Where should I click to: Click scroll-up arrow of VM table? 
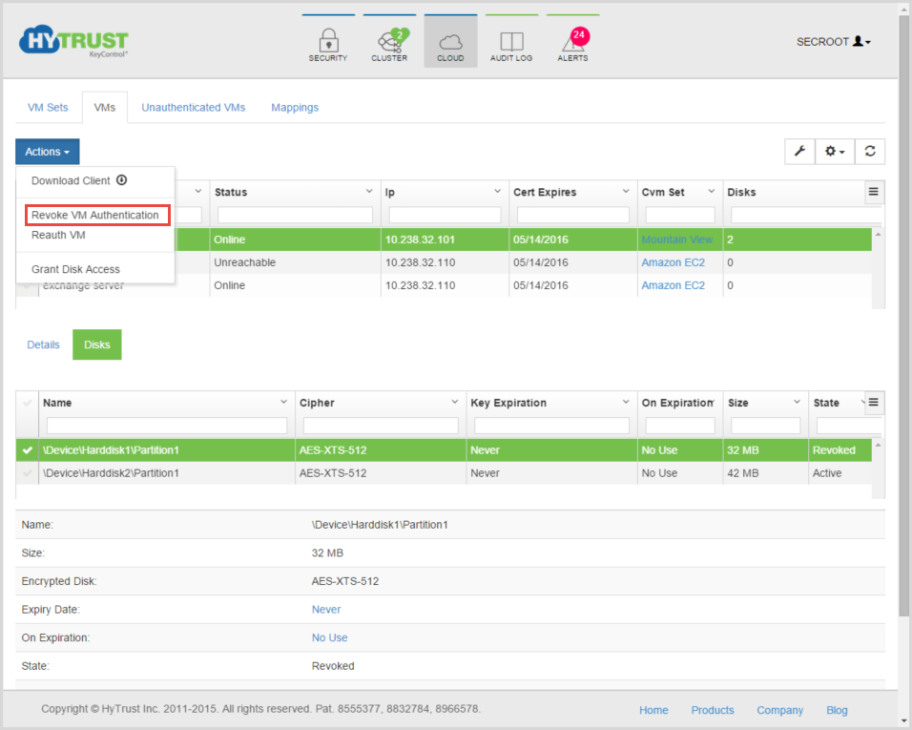878,234
